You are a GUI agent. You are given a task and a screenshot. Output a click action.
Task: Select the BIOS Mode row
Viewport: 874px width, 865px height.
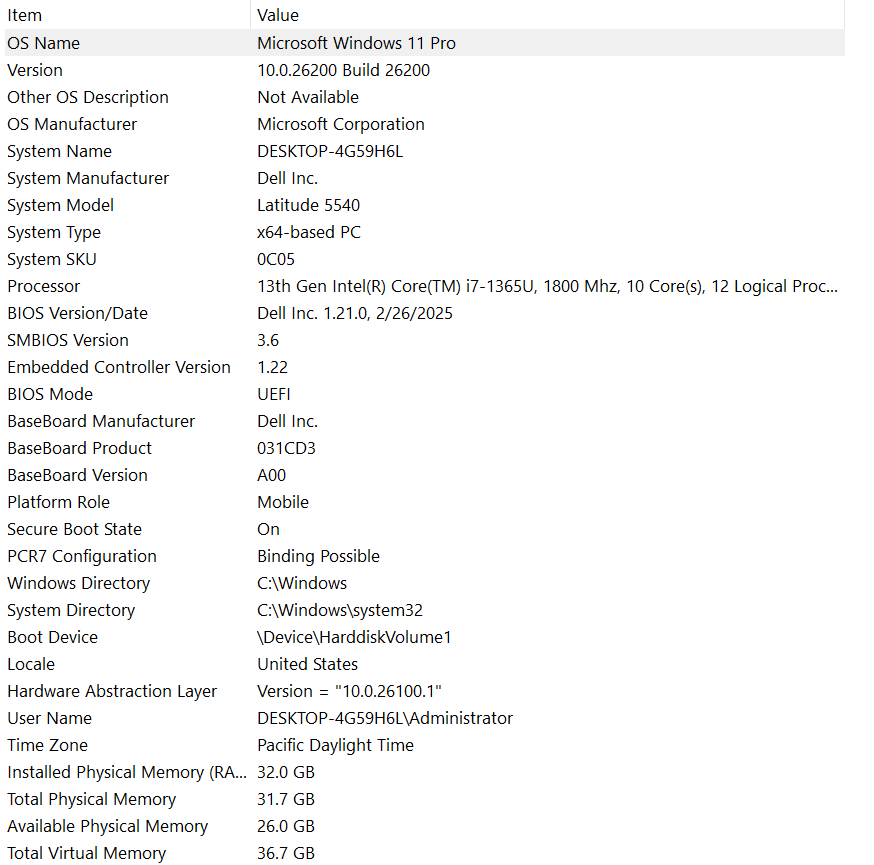tap(425, 394)
